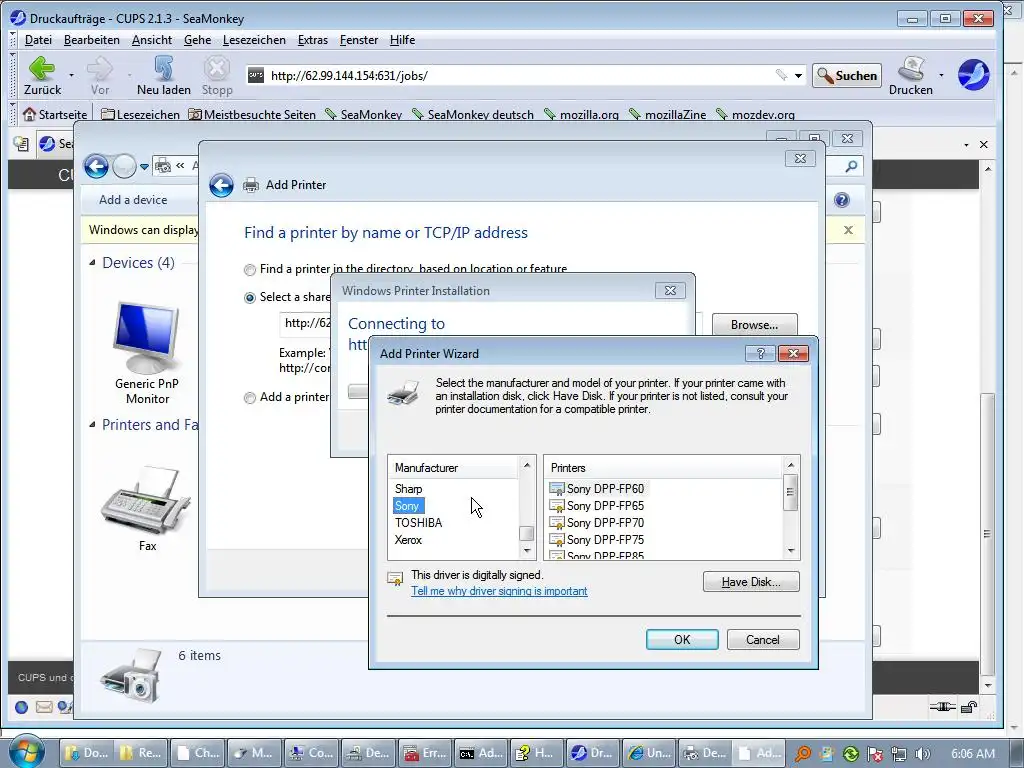Click back arrow in Devices window

click(96, 167)
